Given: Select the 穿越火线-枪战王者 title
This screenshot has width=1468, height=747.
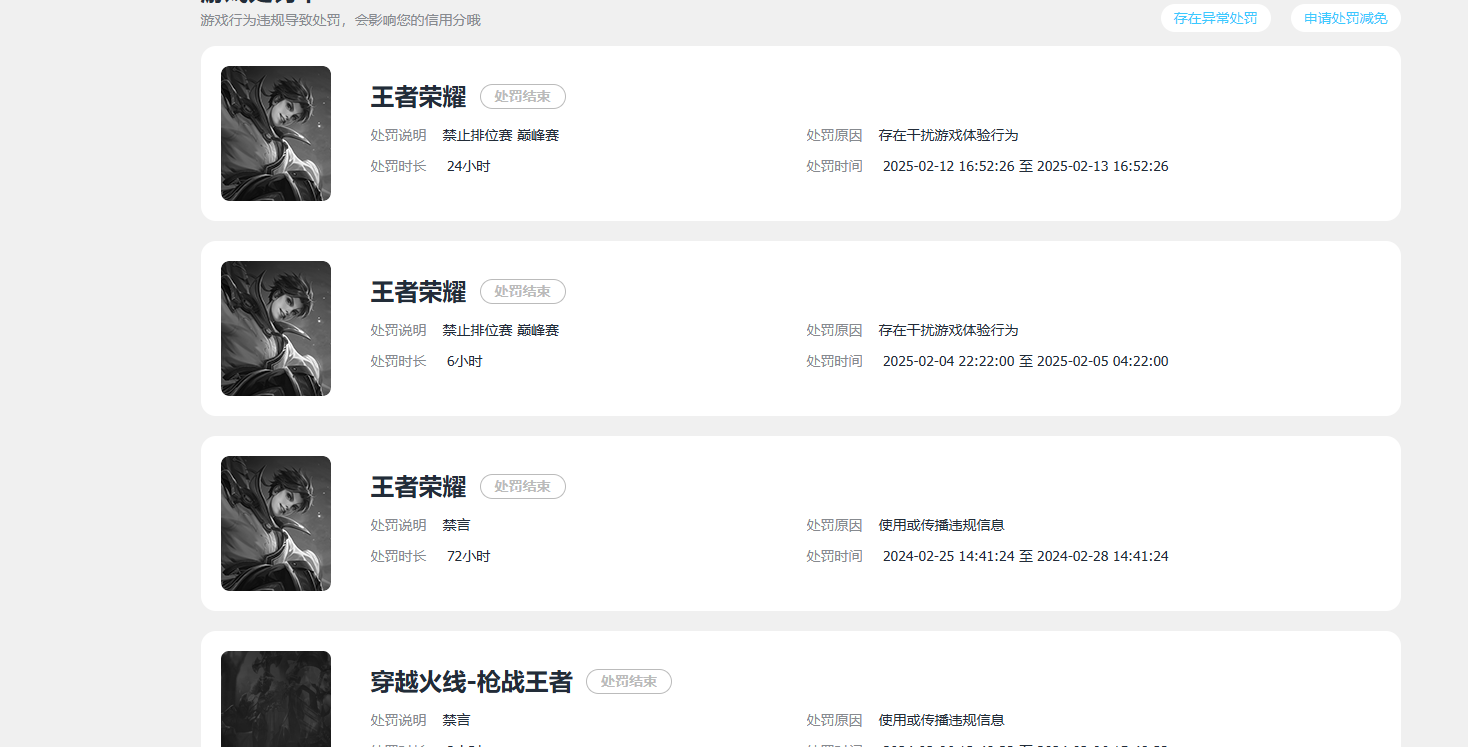Looking at the screenshot, I should click(x=471, y=682).
